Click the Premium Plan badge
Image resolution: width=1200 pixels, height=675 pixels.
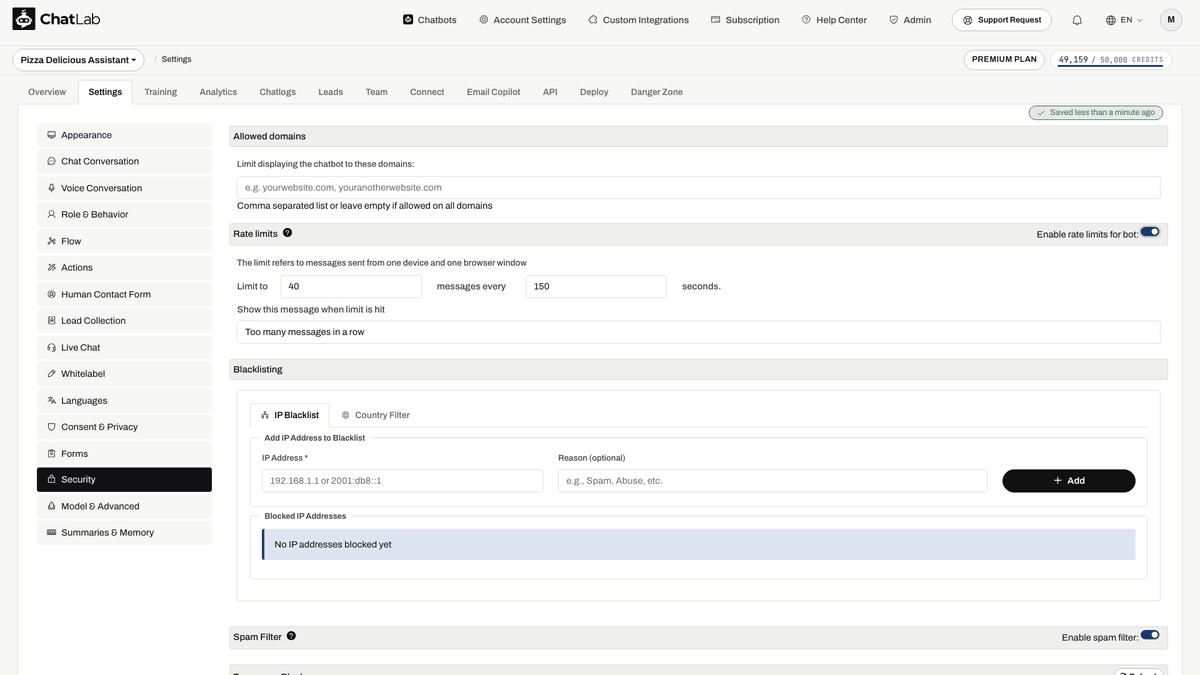pos(1004,60)
